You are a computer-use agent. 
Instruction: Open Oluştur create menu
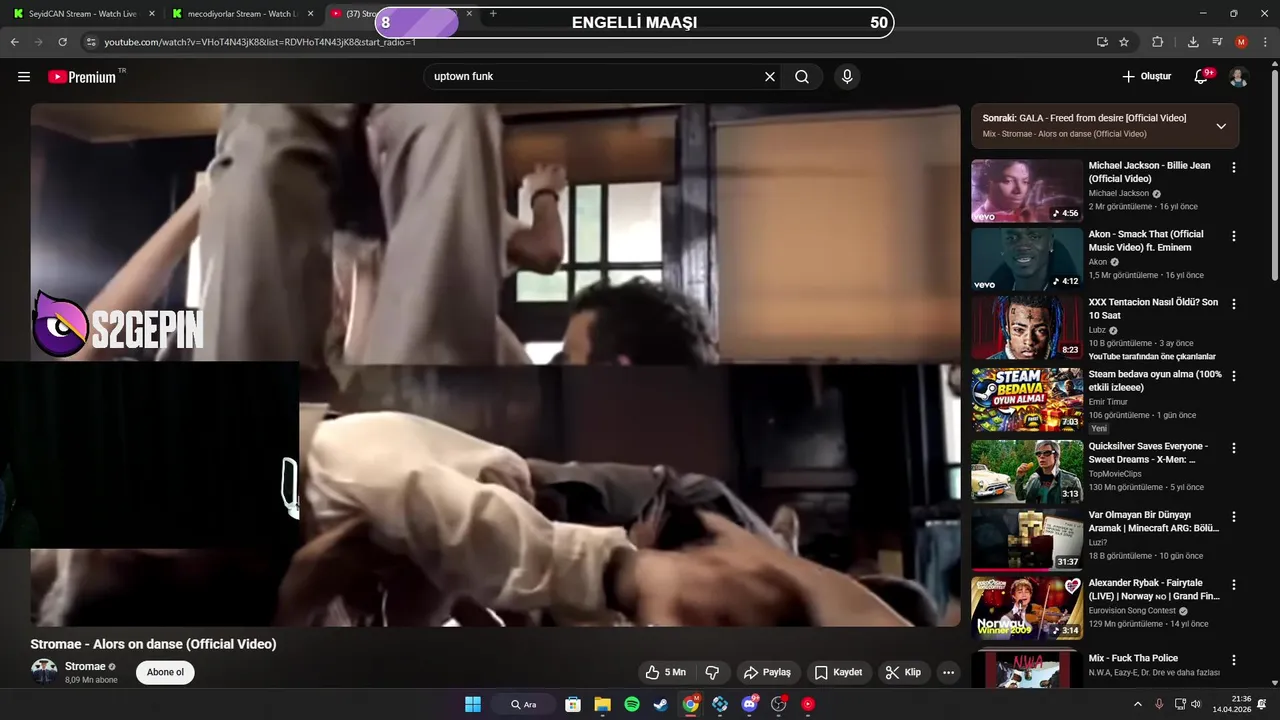click(1146, 77)
